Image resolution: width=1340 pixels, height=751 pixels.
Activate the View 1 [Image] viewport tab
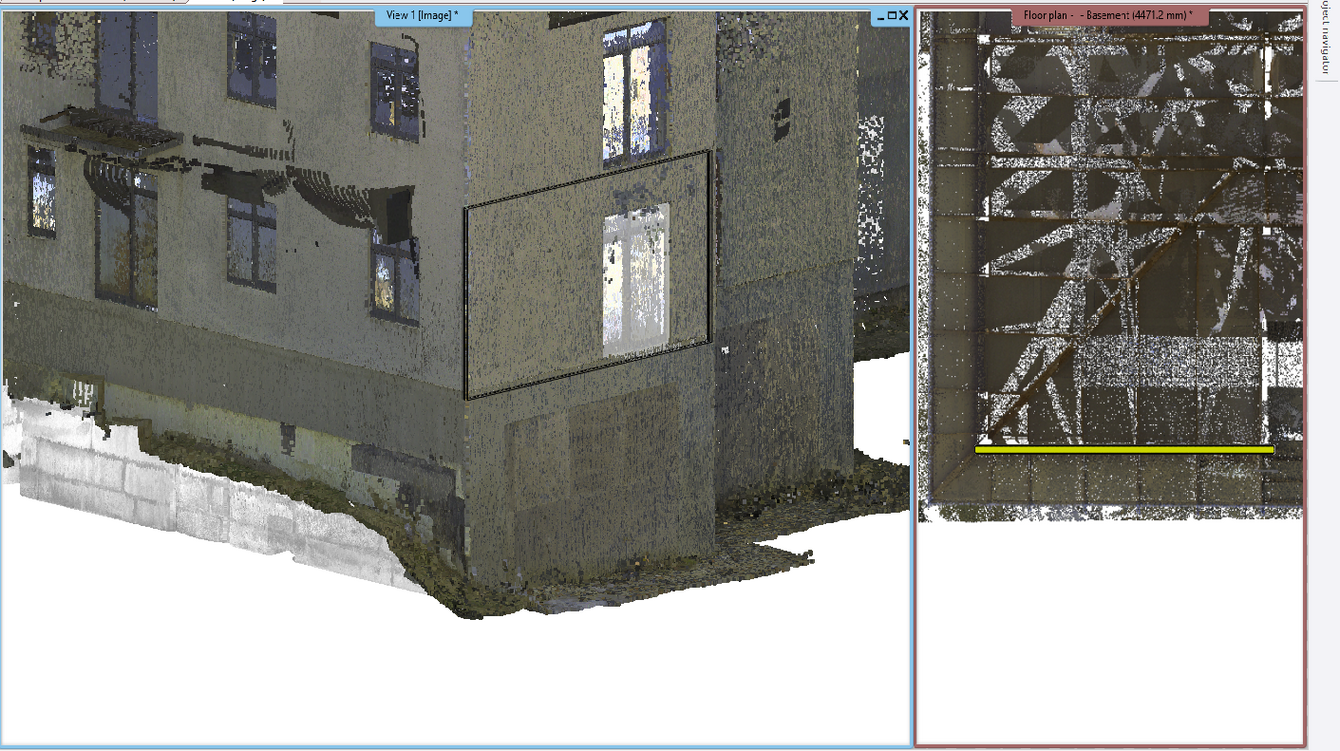point(422,15)
